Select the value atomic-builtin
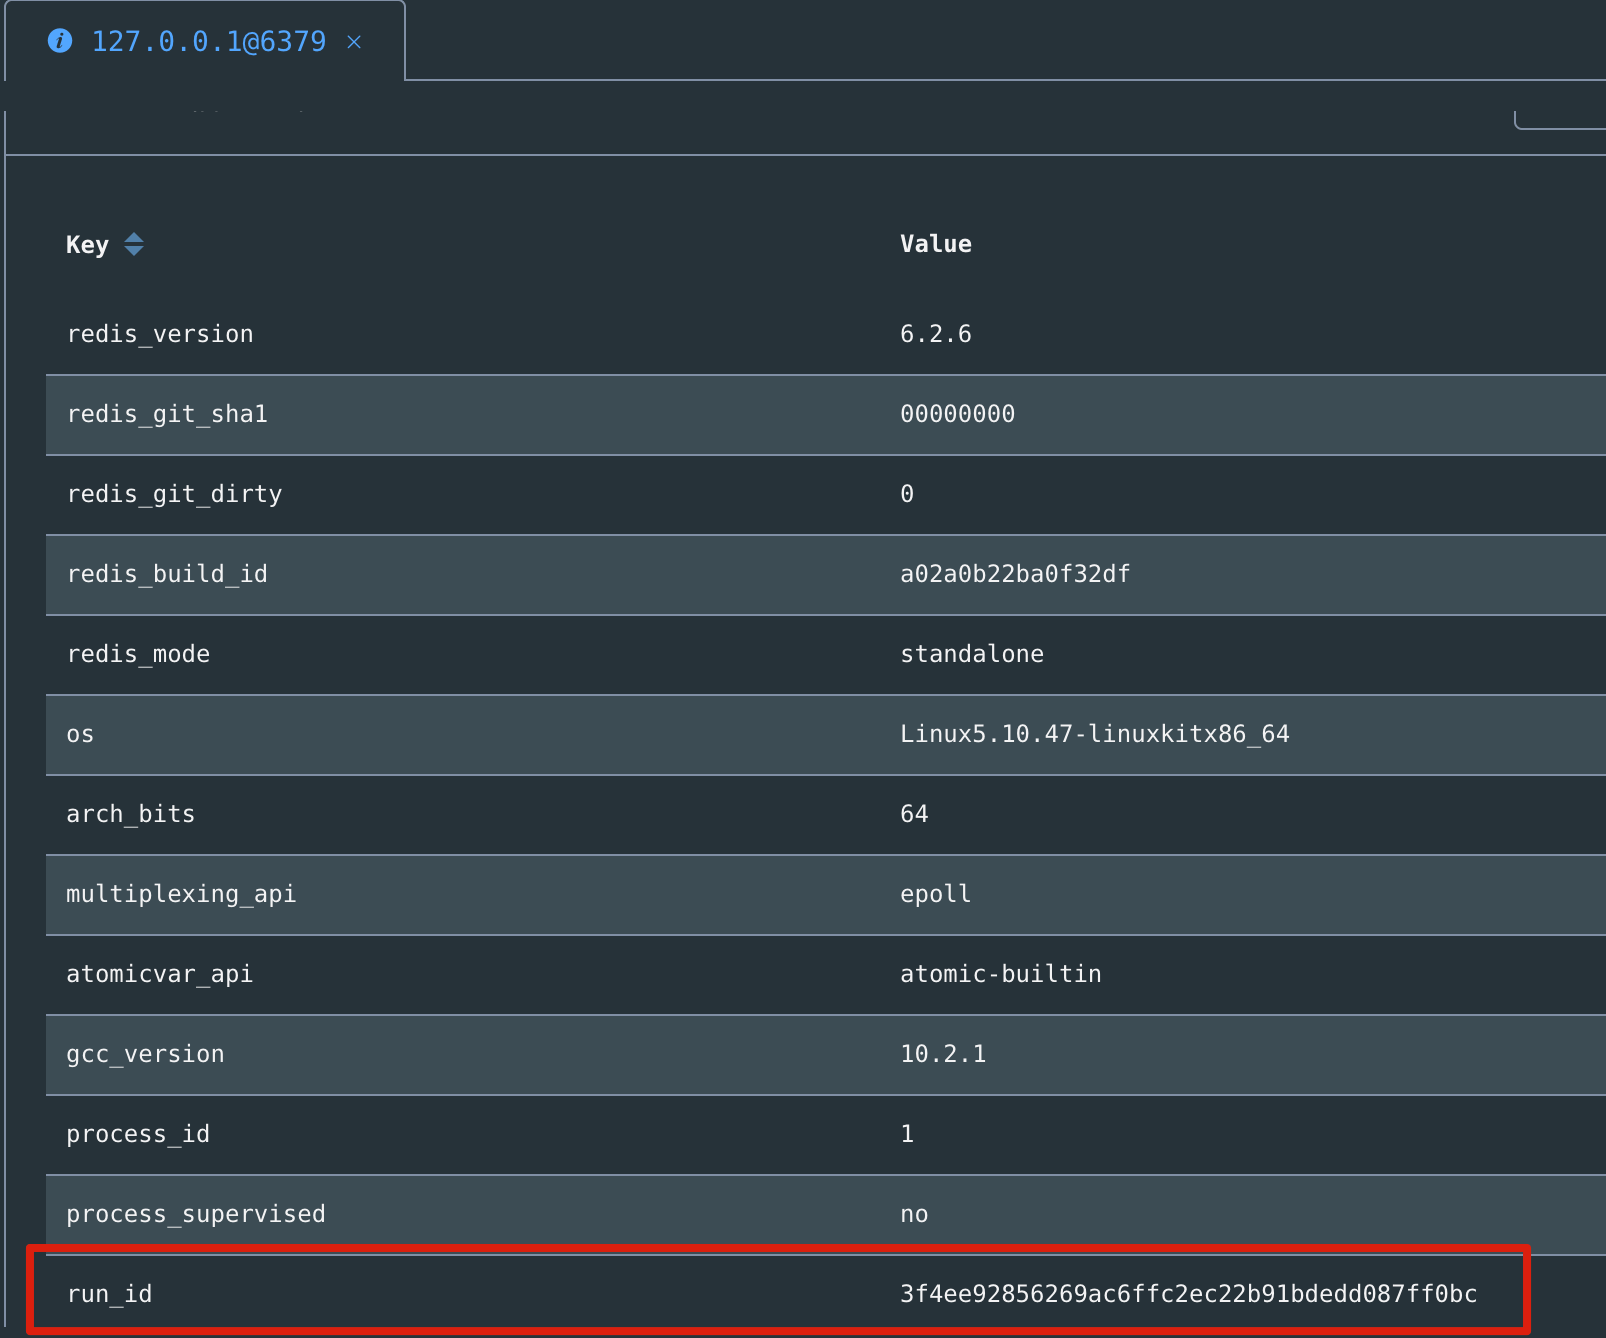This screenshot has height=1338, width=1606. point(1001,974)
